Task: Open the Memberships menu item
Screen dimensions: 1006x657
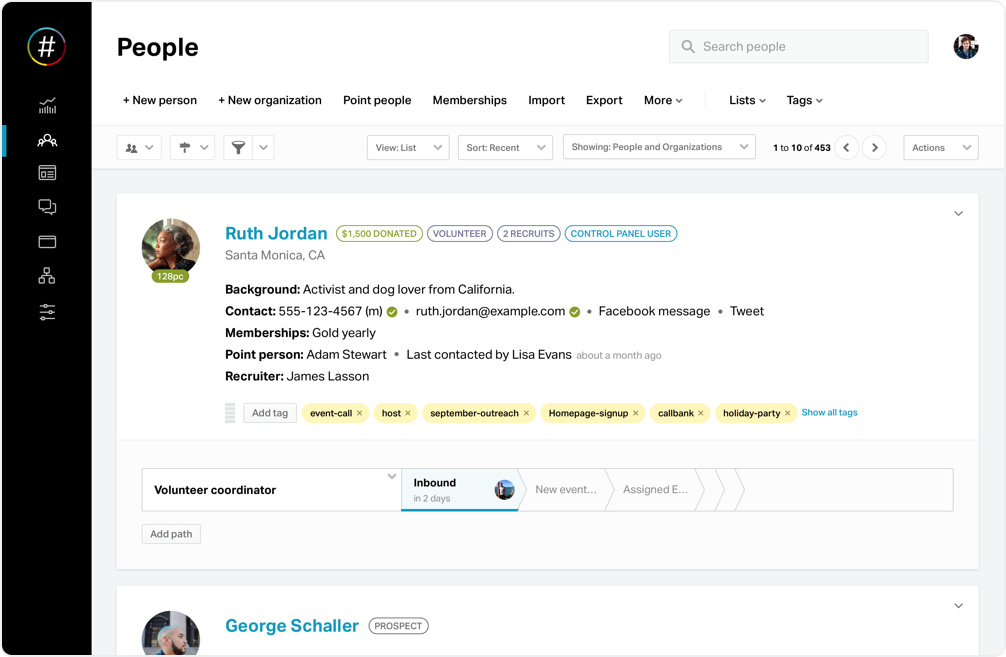Action: coord(469,100)
